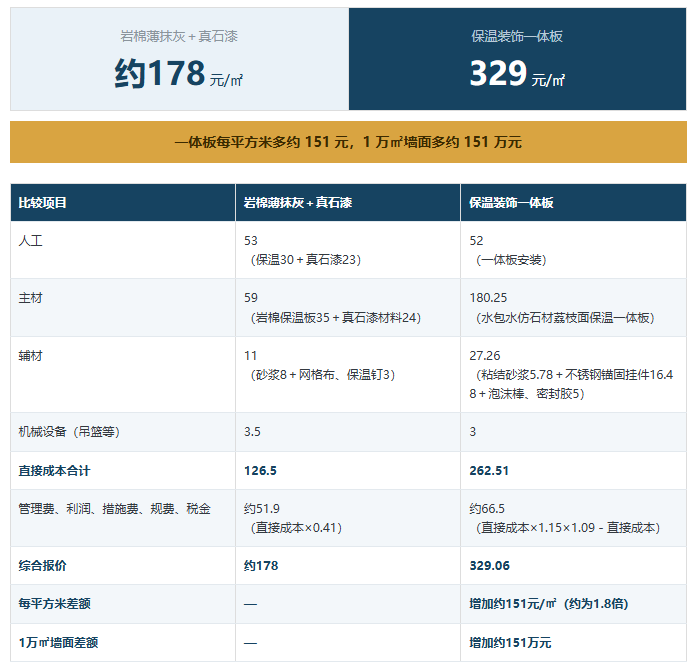Select the orange 151 万元 summary banner
The width and height of the screenshot is (692, 667).
point(348,142)
